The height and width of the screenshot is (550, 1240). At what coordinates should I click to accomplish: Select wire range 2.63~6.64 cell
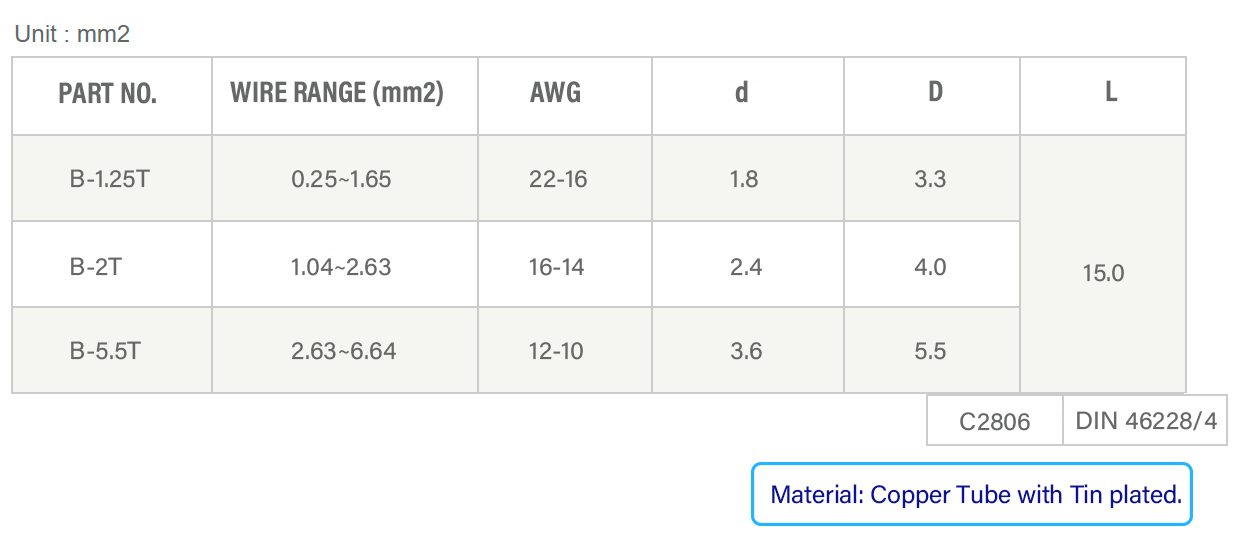coord(345,350)
